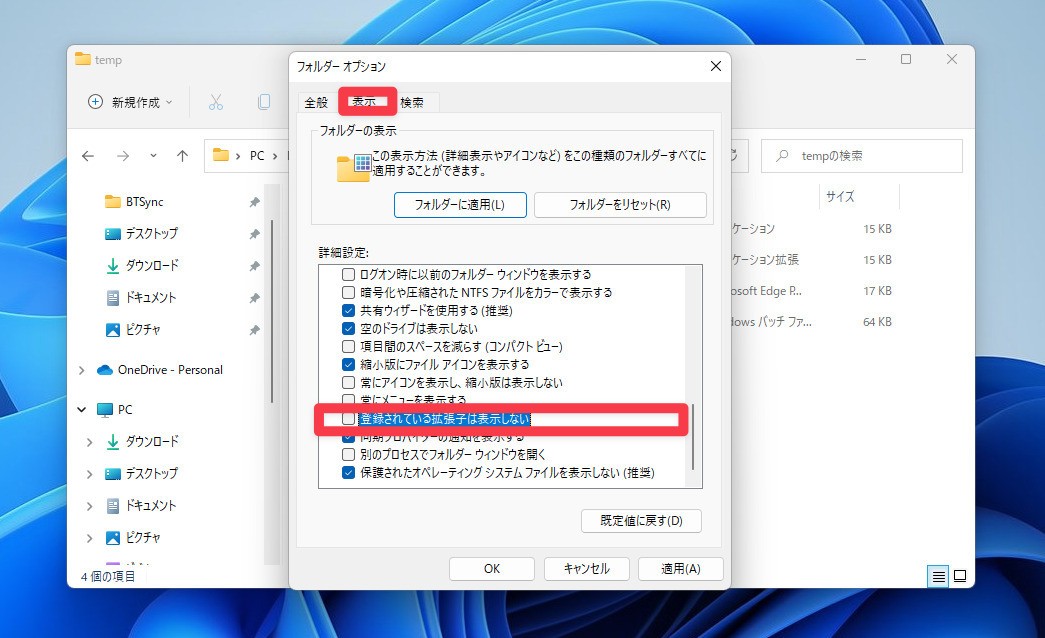This screenshot has width=1045, height=638.
Task: Click 既定値に戻す(D) button
Action: click(641, 521)
